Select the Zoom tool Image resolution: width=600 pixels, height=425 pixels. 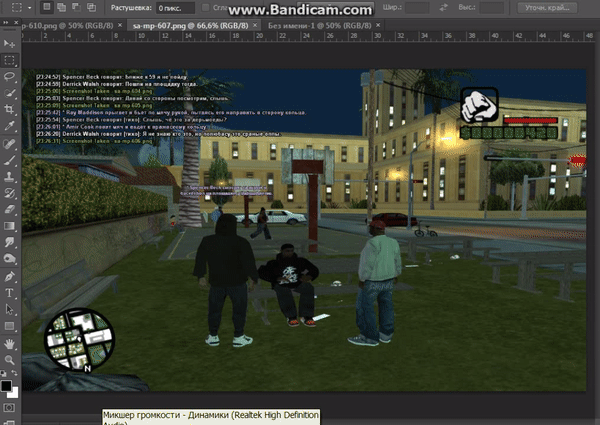click(10, 360)
